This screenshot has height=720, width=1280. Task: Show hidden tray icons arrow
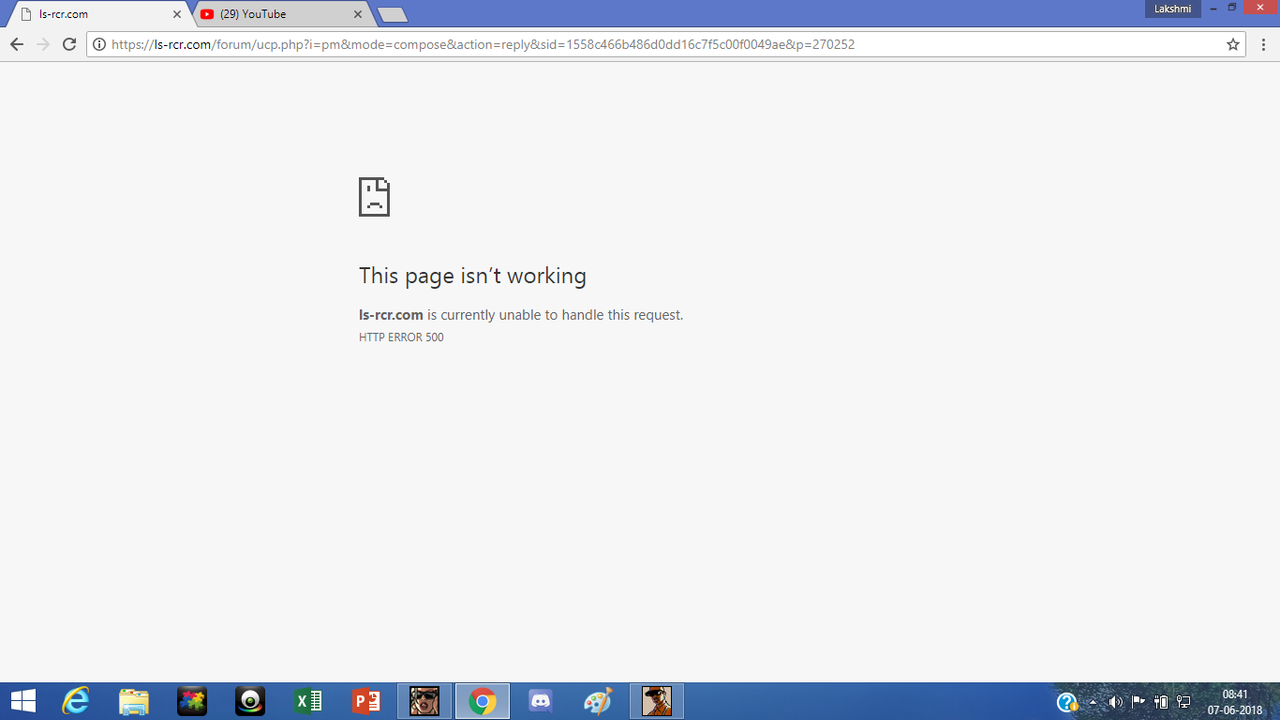tap(1092, 702)
